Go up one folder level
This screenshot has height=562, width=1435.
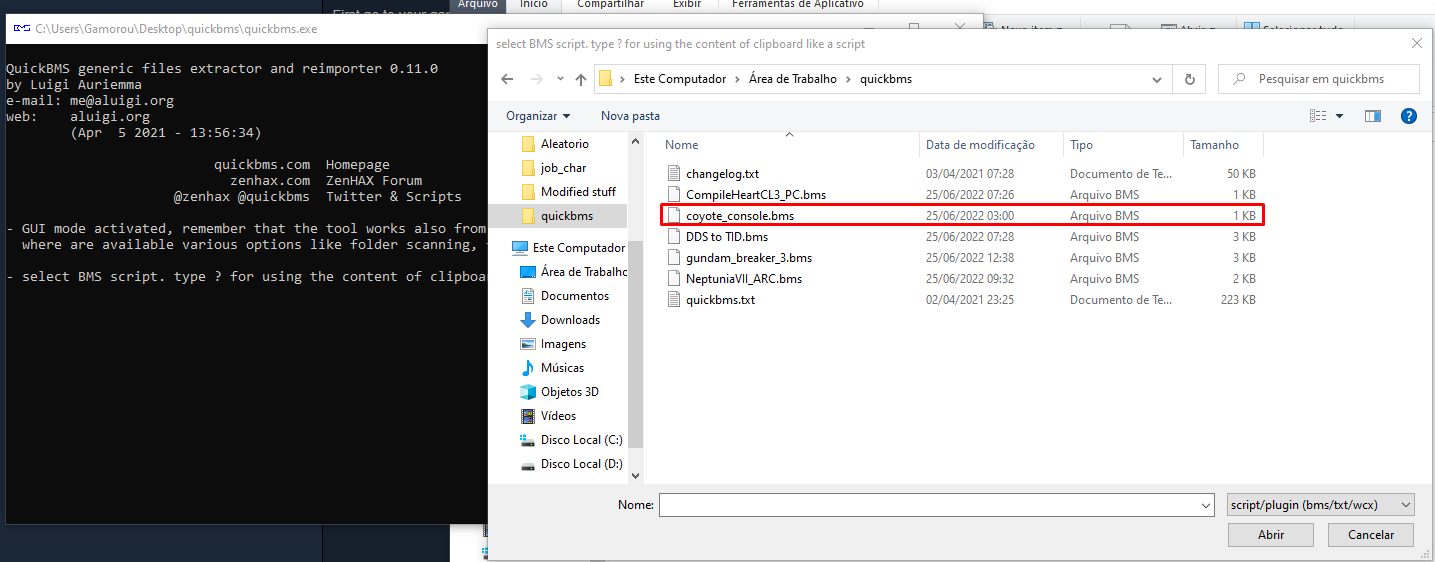580,79
